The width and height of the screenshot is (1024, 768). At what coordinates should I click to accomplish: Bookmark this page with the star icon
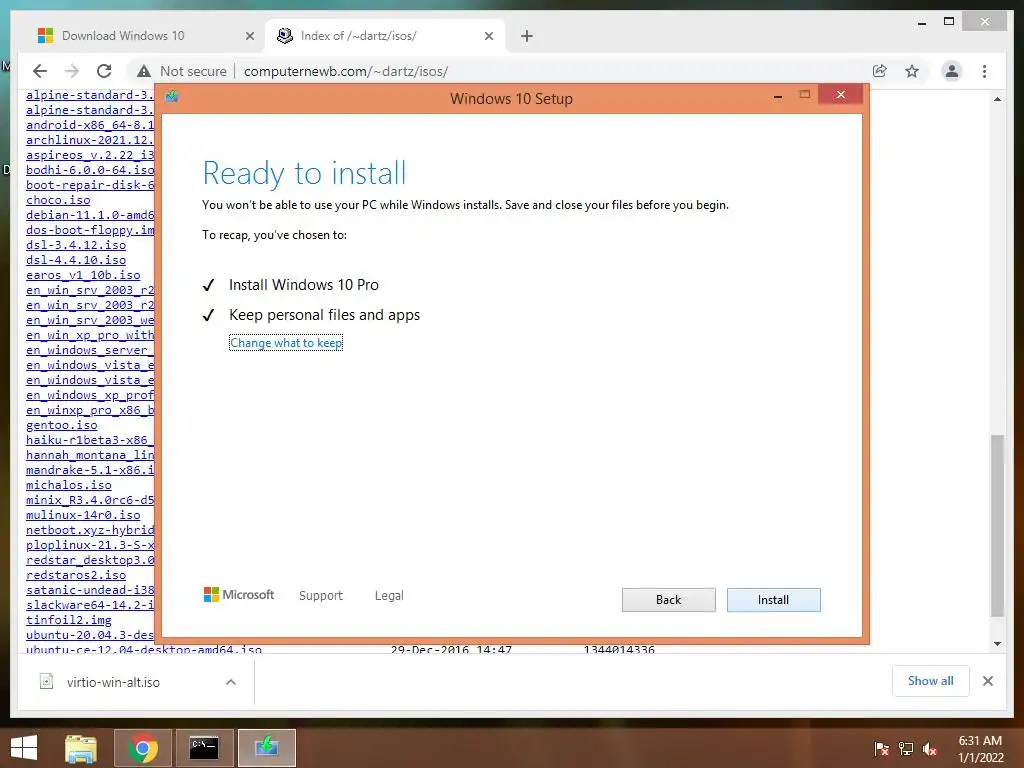912,71
